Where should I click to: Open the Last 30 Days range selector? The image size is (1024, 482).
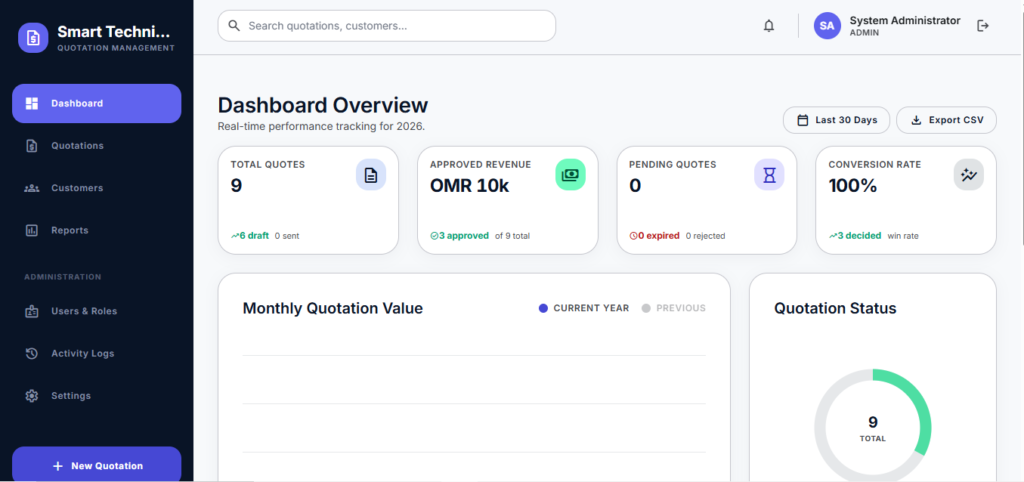[837, 120]
